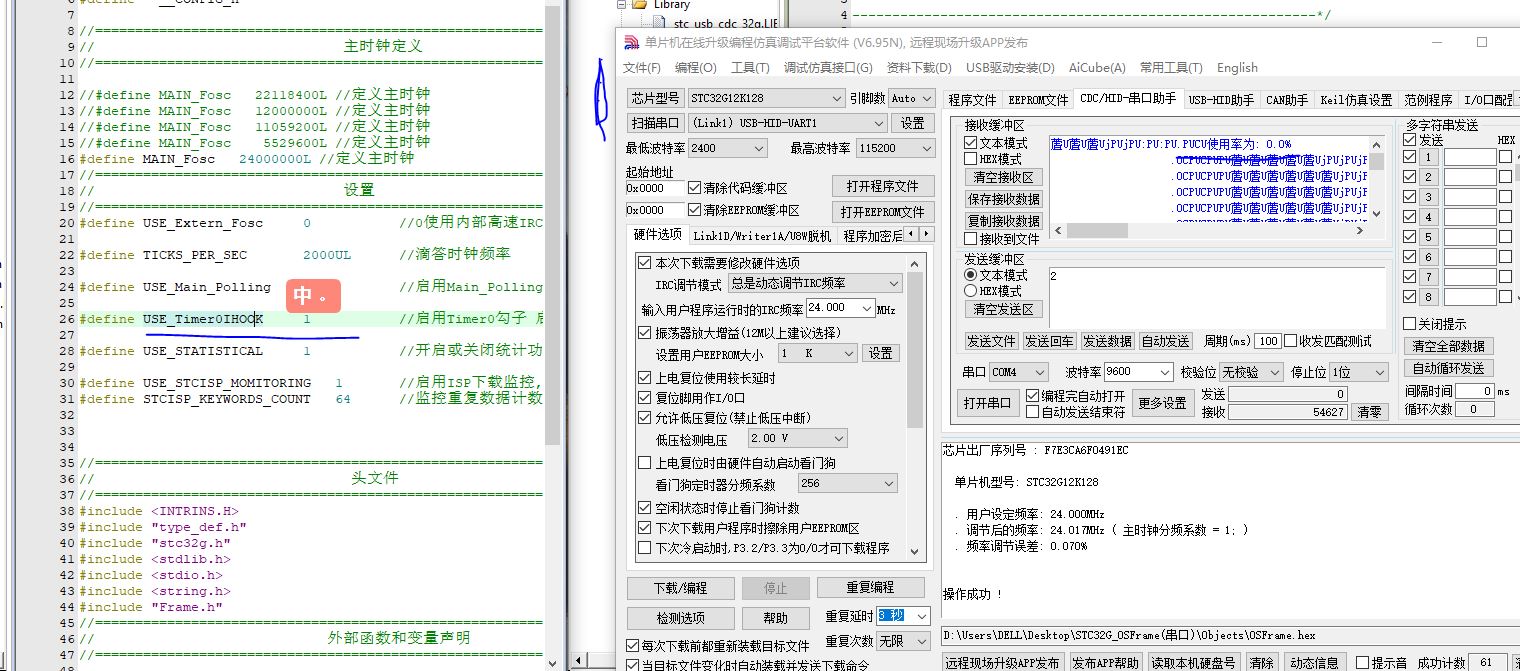Open the 波特率 9600 combo box
The width and height of the screenshot is (1520, 671).
(x=1164, y=372)
